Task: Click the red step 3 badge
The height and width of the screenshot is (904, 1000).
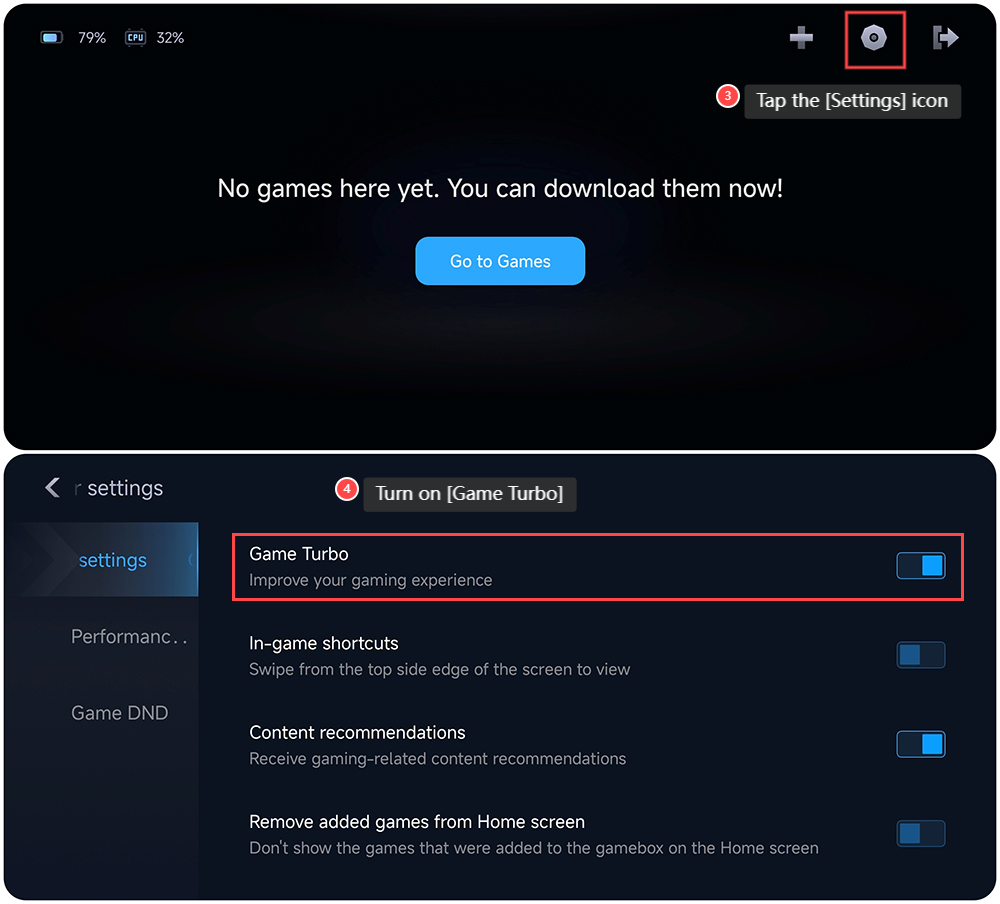Action: (x=727, y=96)
